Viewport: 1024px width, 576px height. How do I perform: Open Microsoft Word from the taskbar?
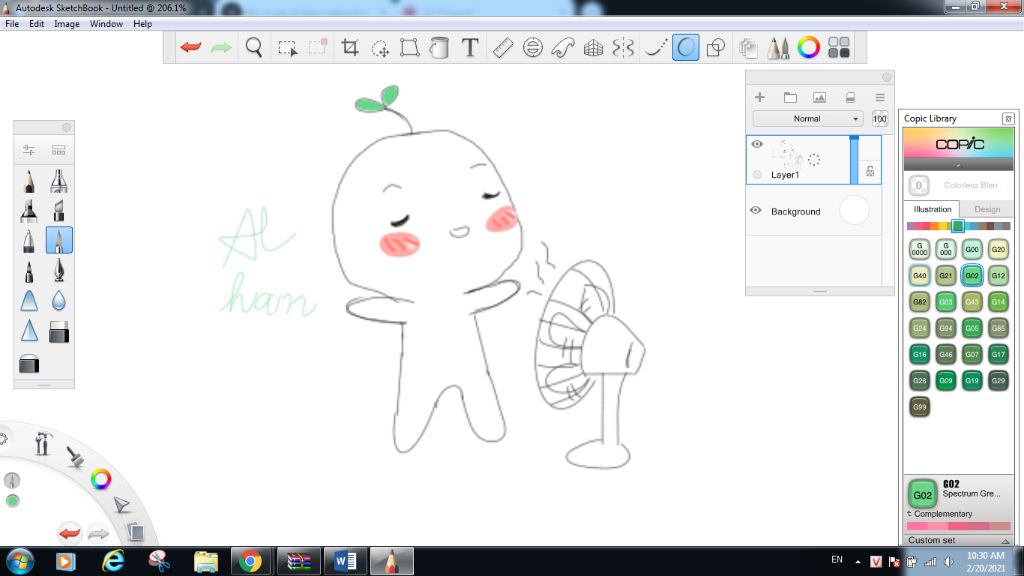coord(345,561)
